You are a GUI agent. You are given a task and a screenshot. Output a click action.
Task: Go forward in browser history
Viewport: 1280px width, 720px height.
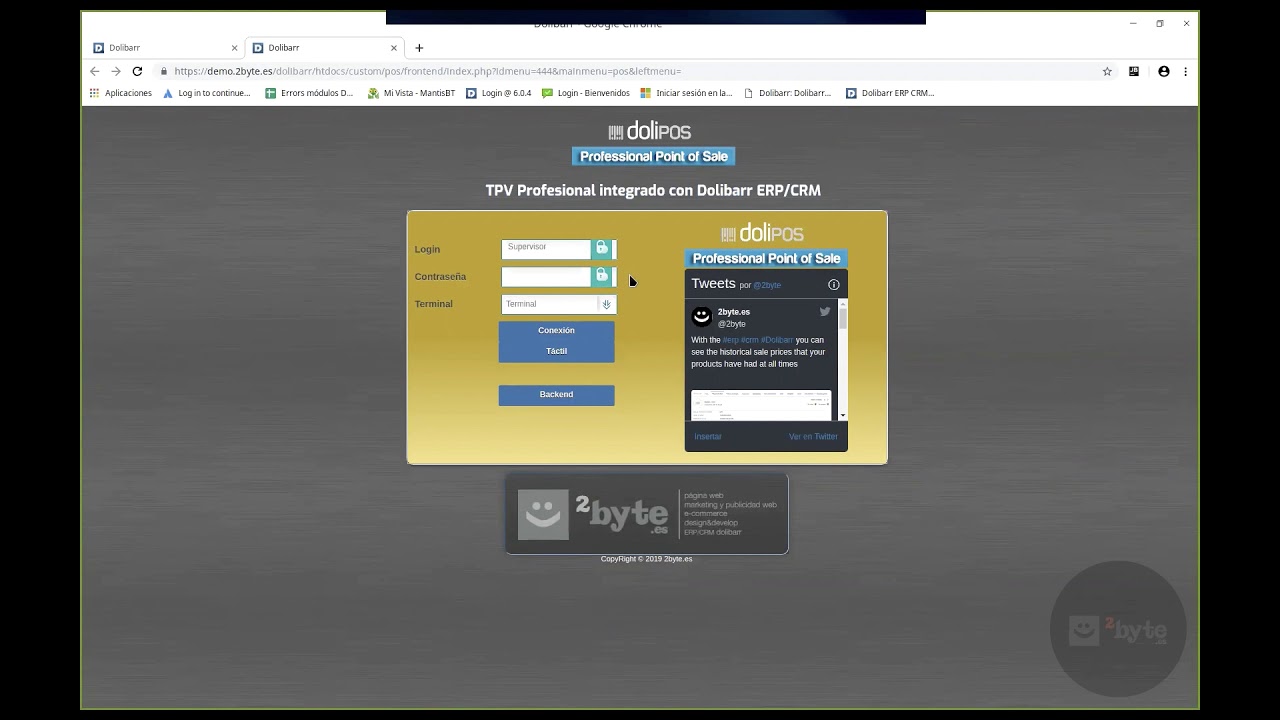pos(116,72)
